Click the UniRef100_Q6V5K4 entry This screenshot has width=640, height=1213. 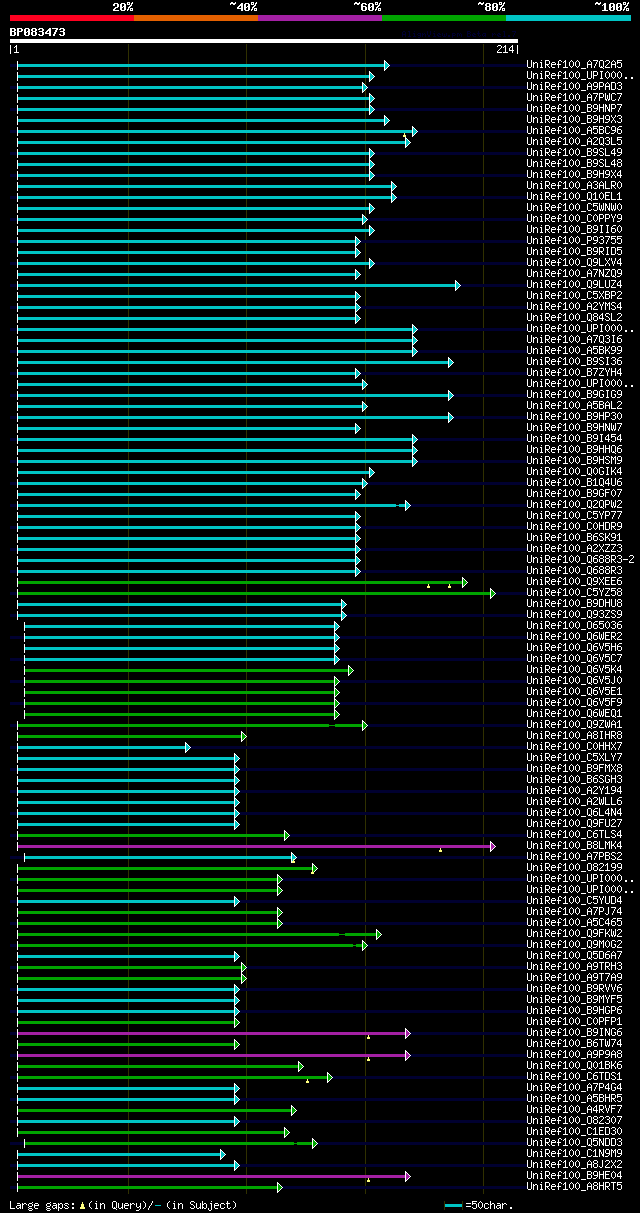(576, 670)
